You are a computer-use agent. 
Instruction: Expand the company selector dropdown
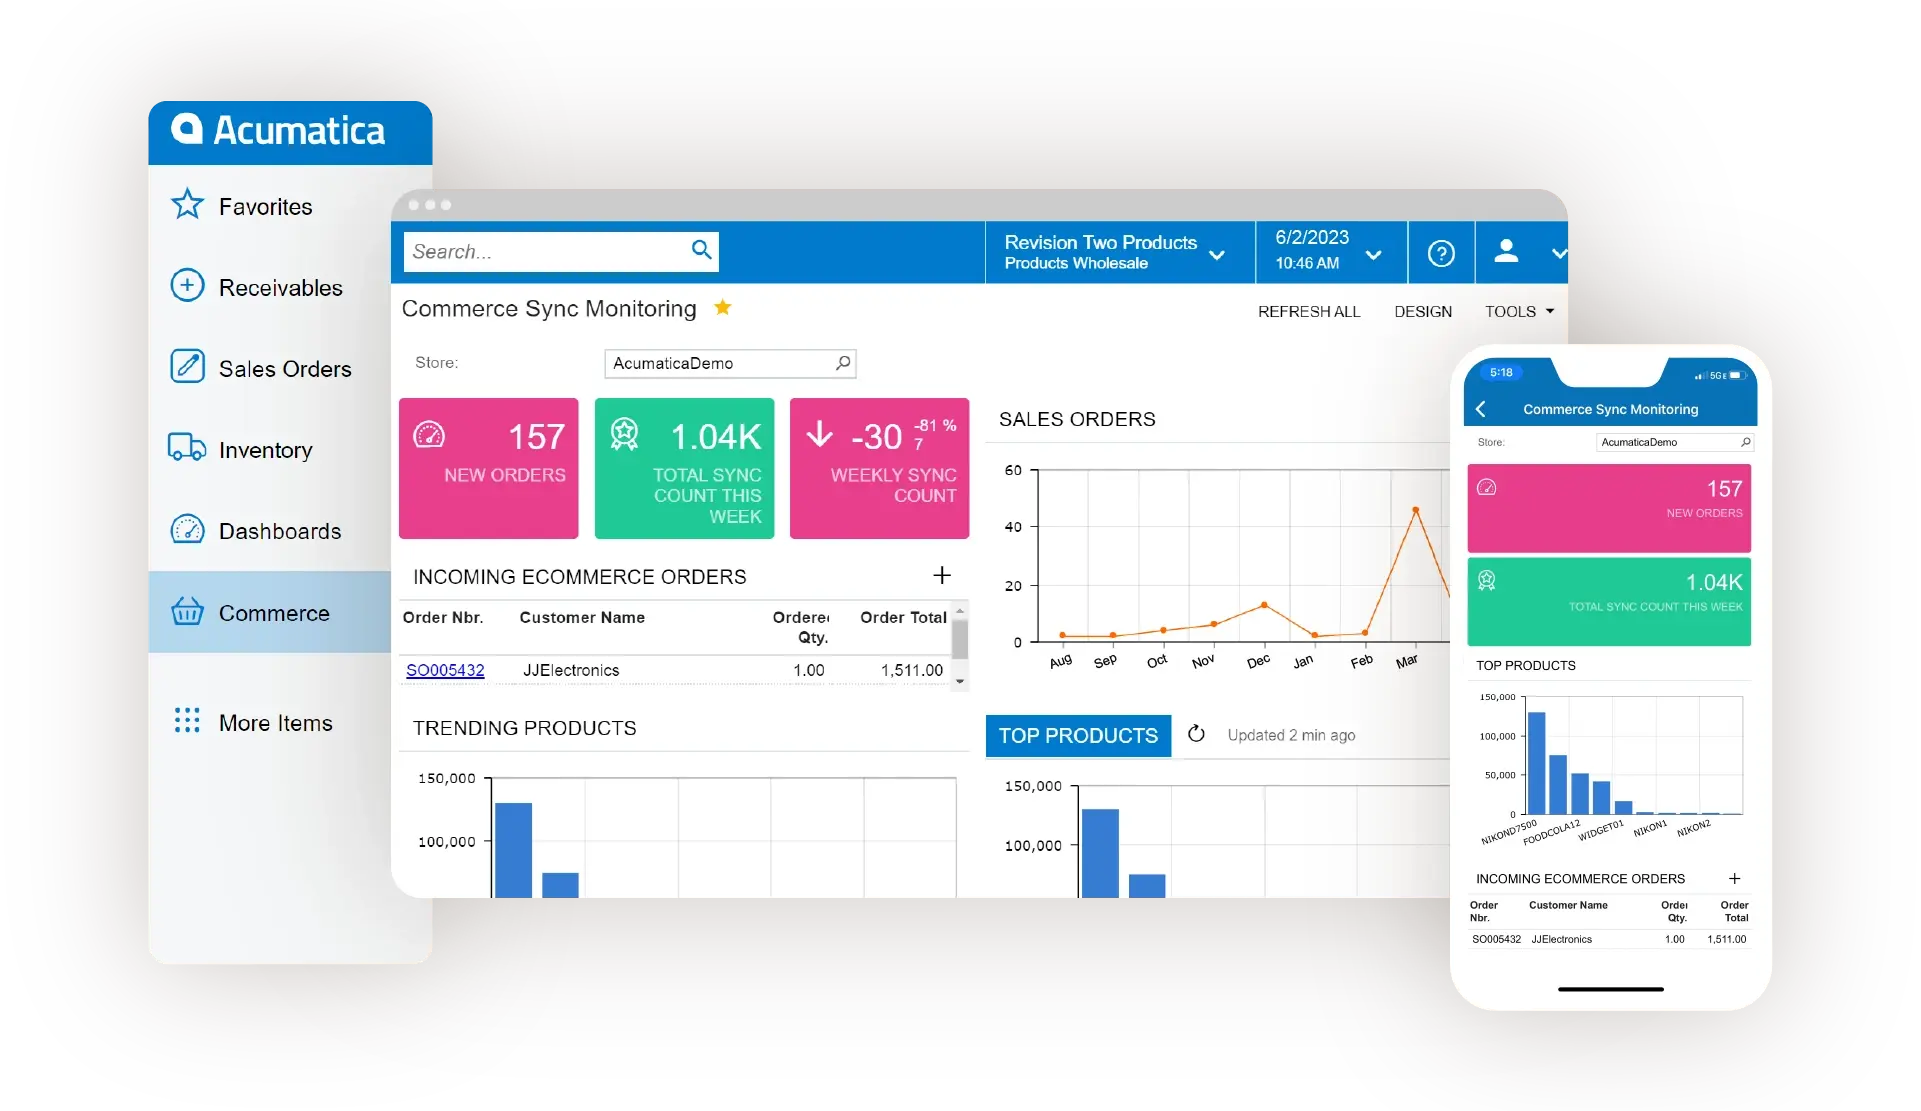tap(1220, 251)
